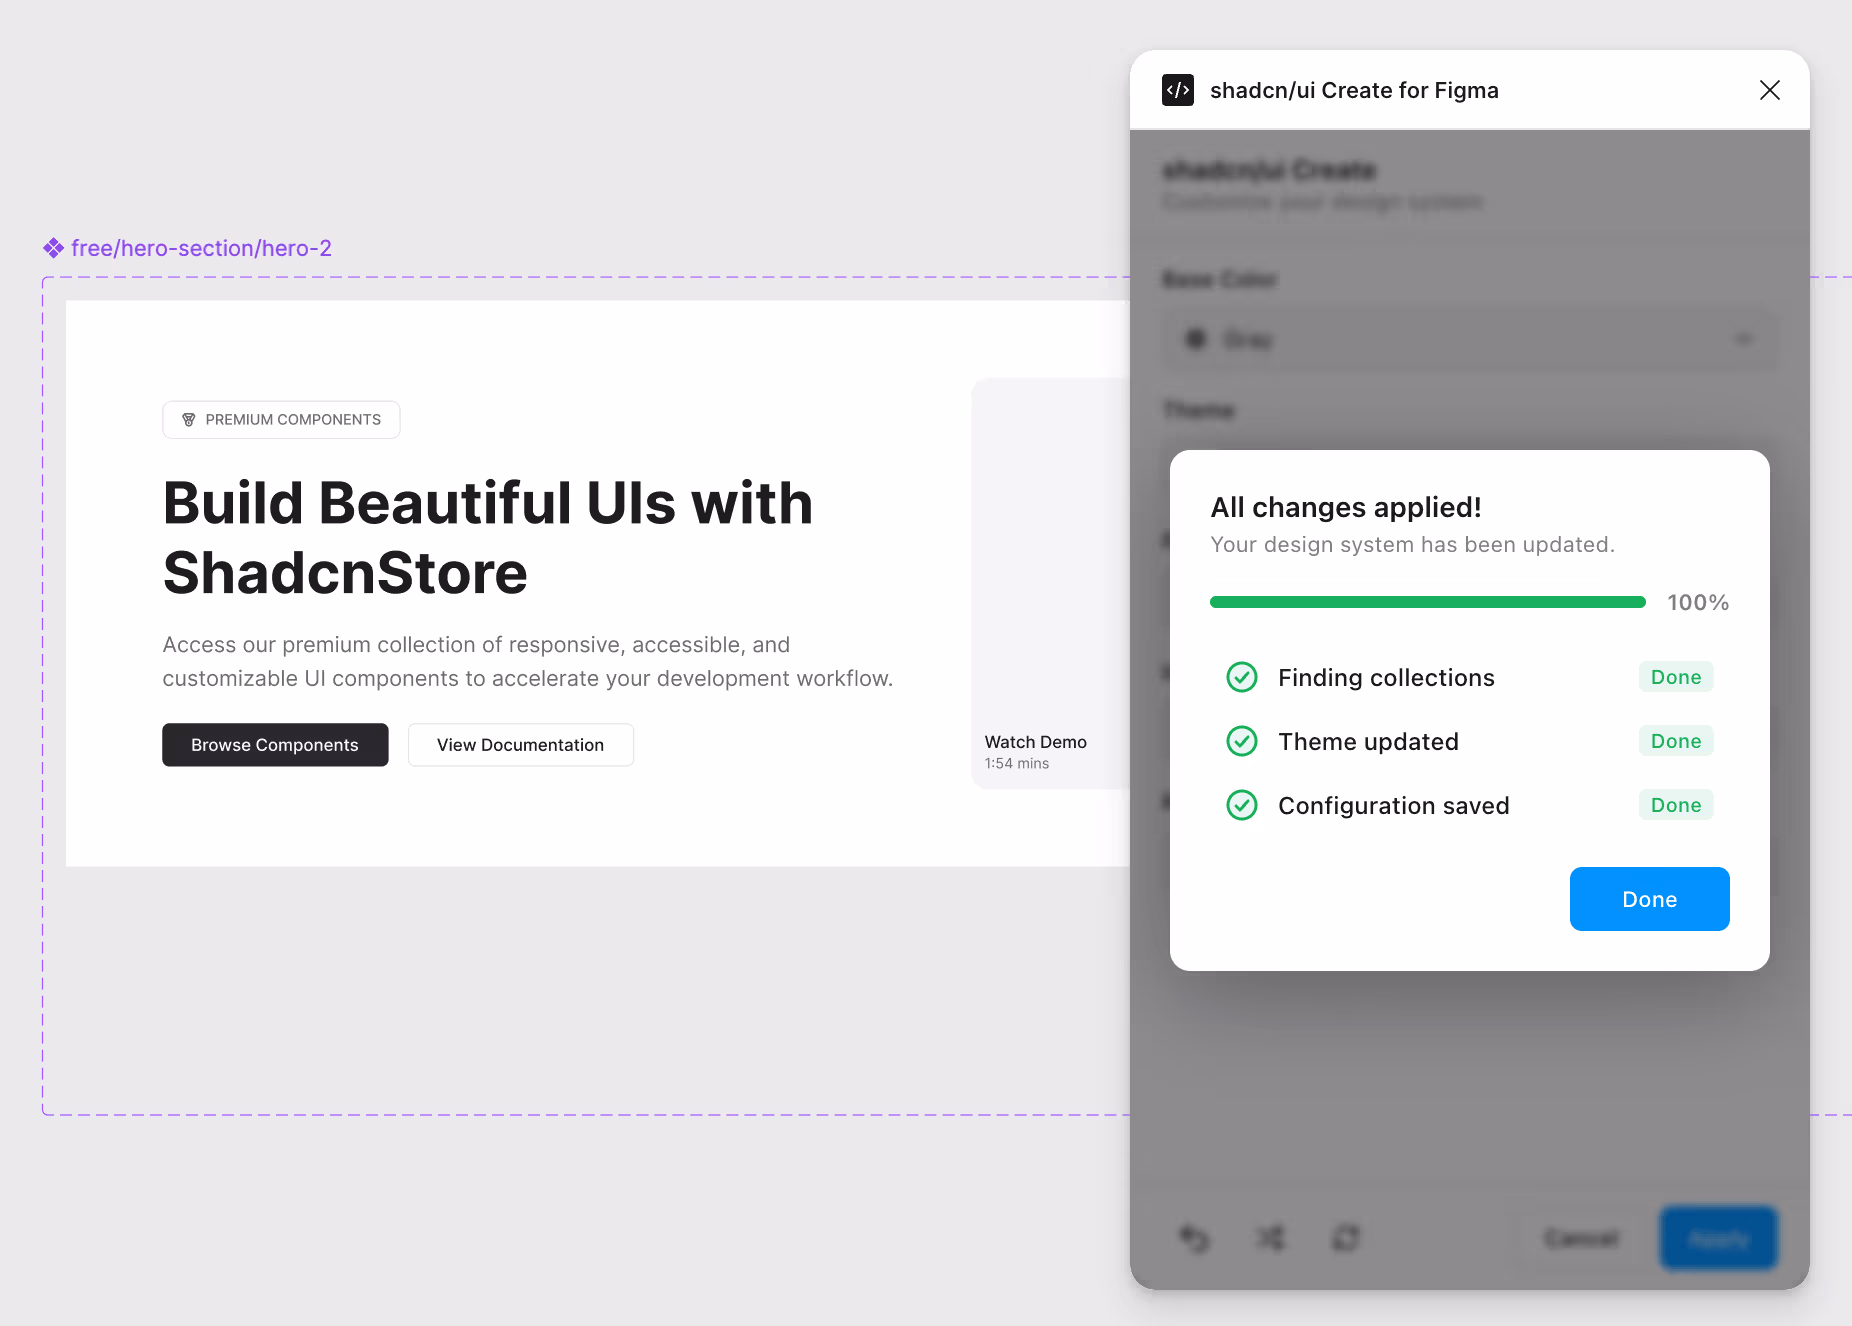Click Your design system has been updated text
This screenshot has width=1852, height=1326.
point(1413,545)
